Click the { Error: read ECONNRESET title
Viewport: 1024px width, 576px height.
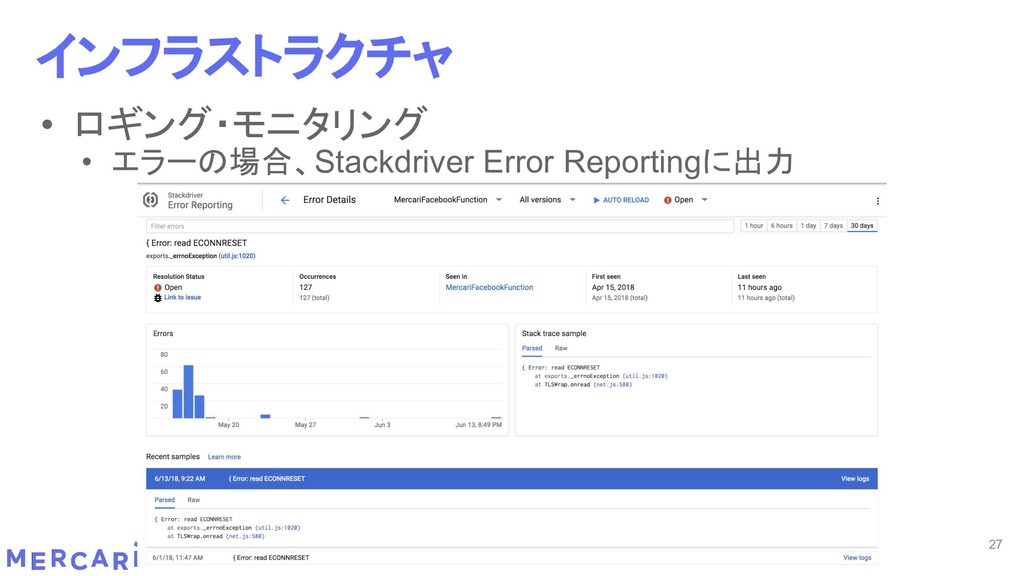[x=197, y=243]
